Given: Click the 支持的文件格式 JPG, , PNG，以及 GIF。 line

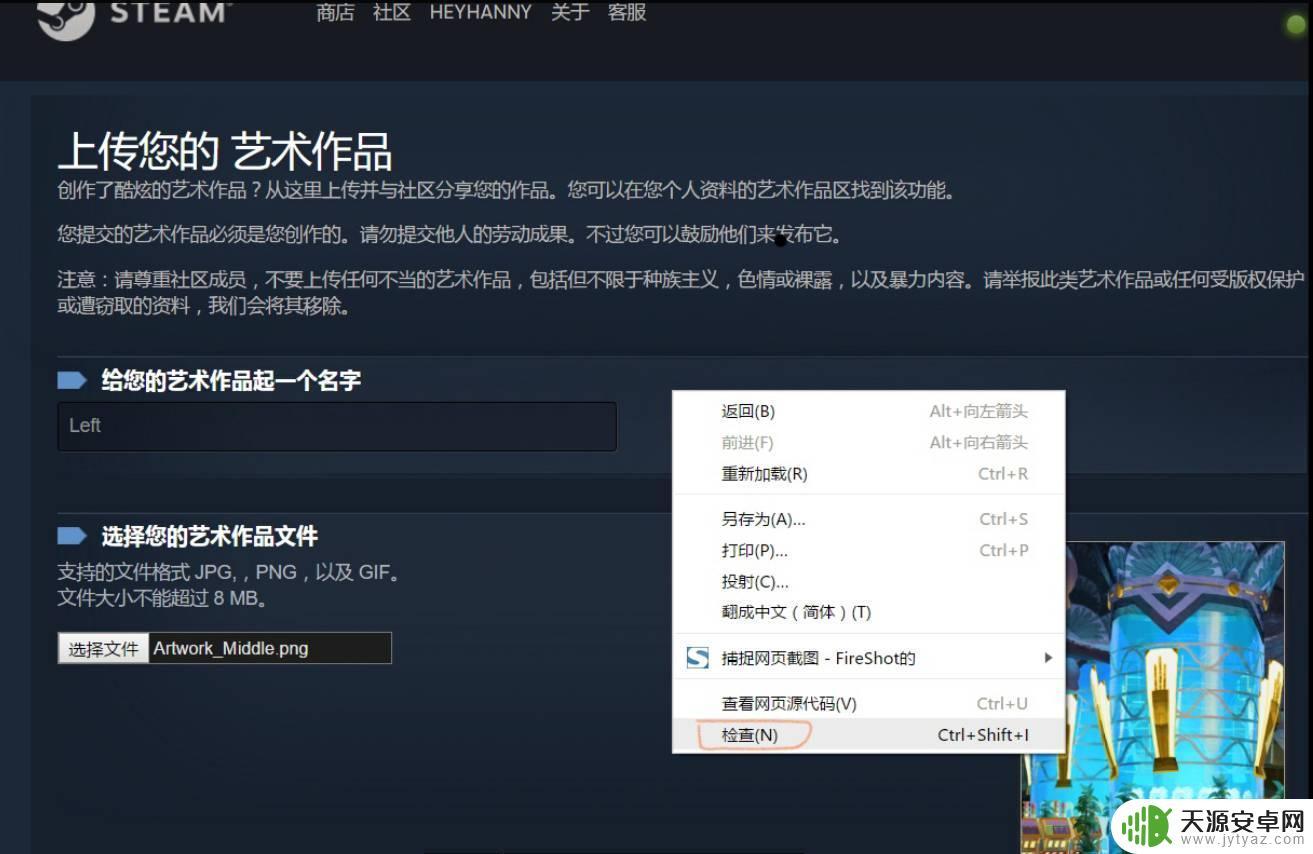Looking at the screenshot, I should 229,573.
